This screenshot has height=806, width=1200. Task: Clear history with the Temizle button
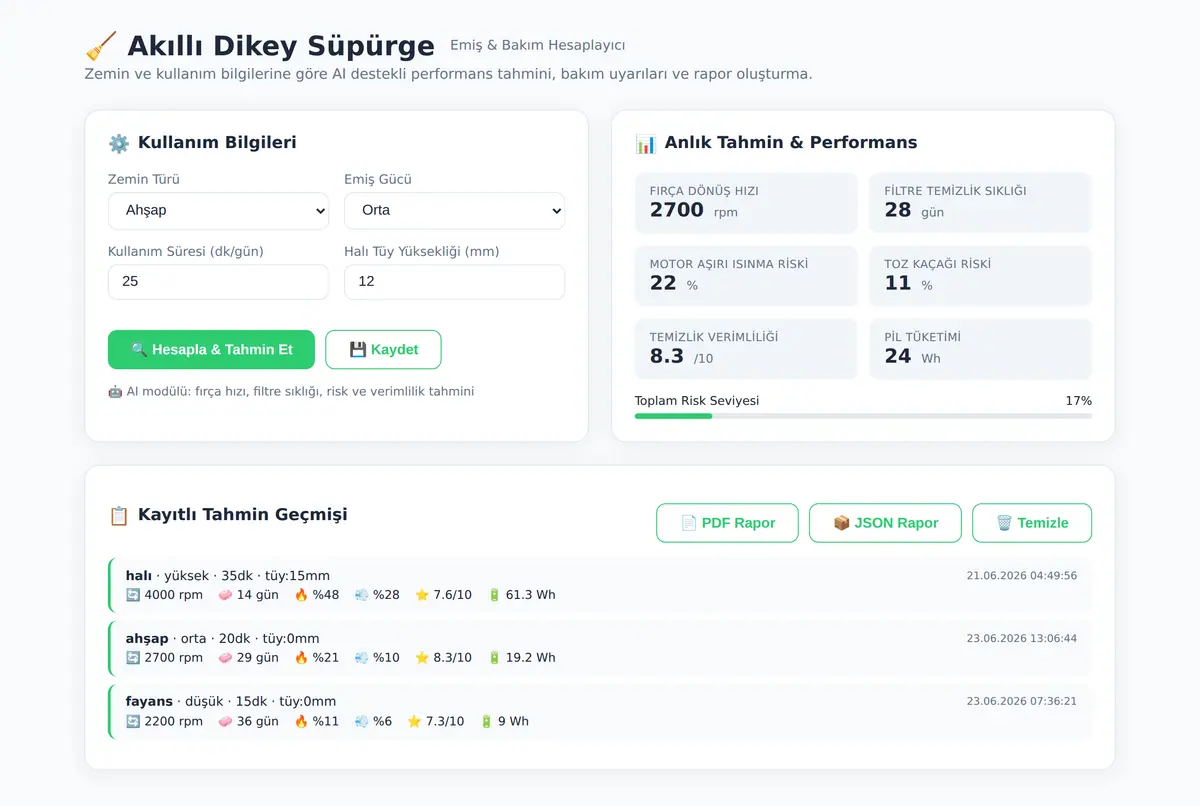point(1032,523)
